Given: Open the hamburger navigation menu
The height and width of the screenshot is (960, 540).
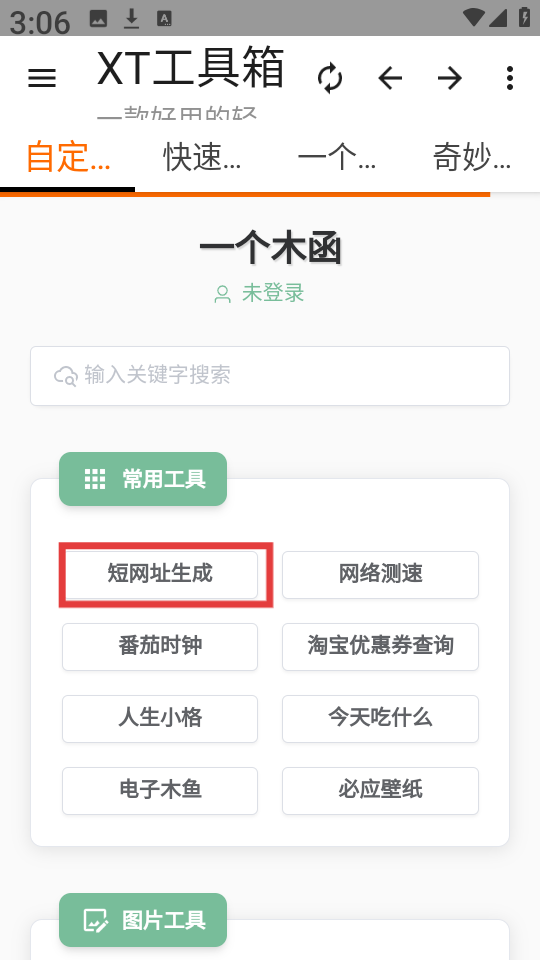Looking at the screenshot, I should (x=42, y=78).
